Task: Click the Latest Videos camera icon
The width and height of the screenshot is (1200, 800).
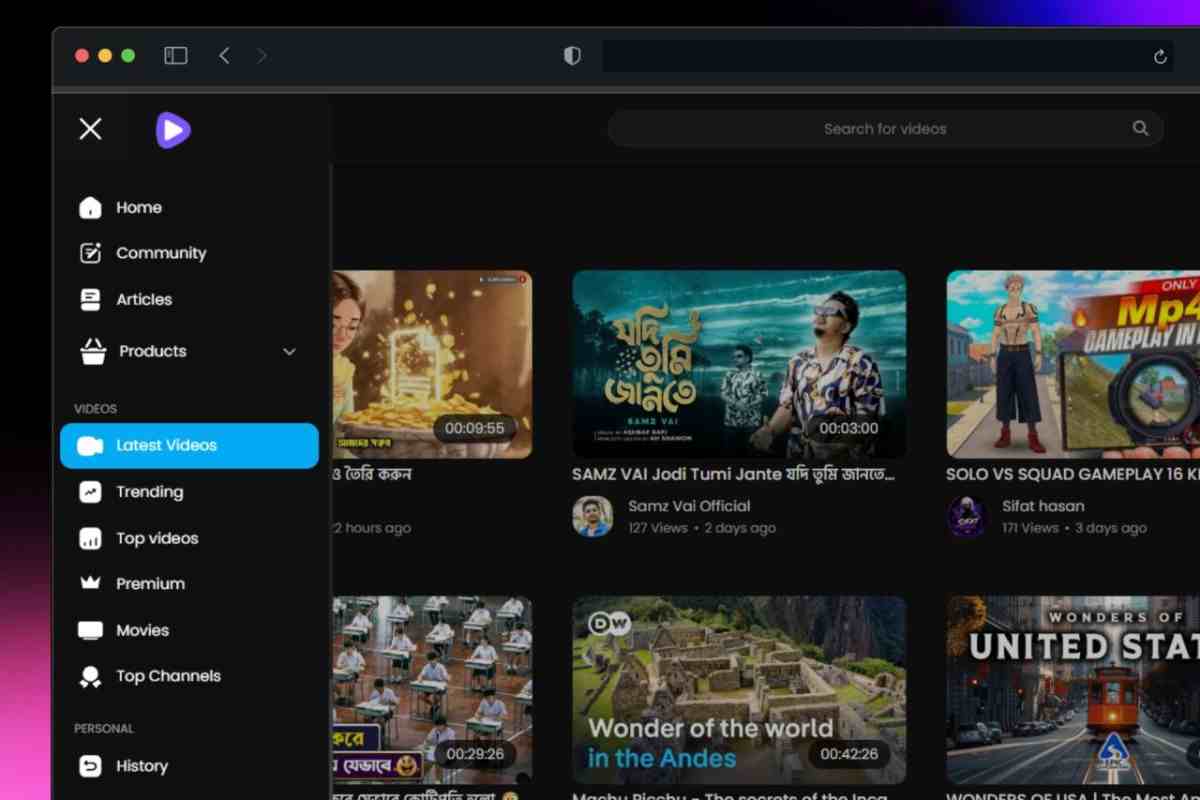Action: [x=90, y=446]
